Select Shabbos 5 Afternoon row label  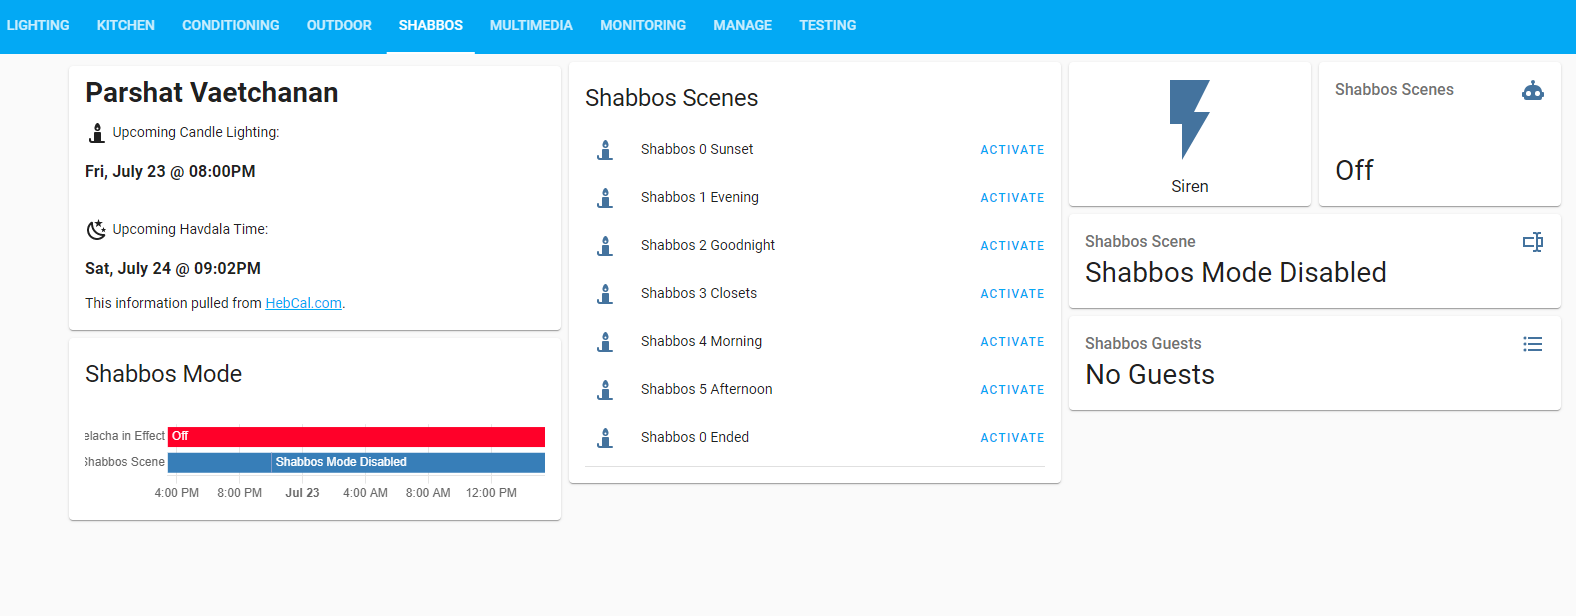707,389
